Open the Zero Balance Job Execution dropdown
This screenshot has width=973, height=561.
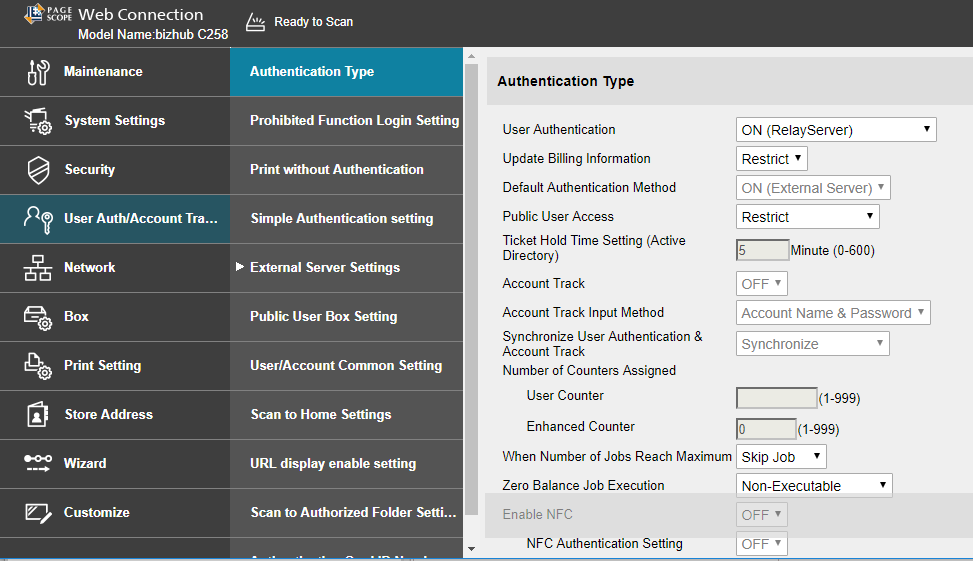click(x=814, y=486)
